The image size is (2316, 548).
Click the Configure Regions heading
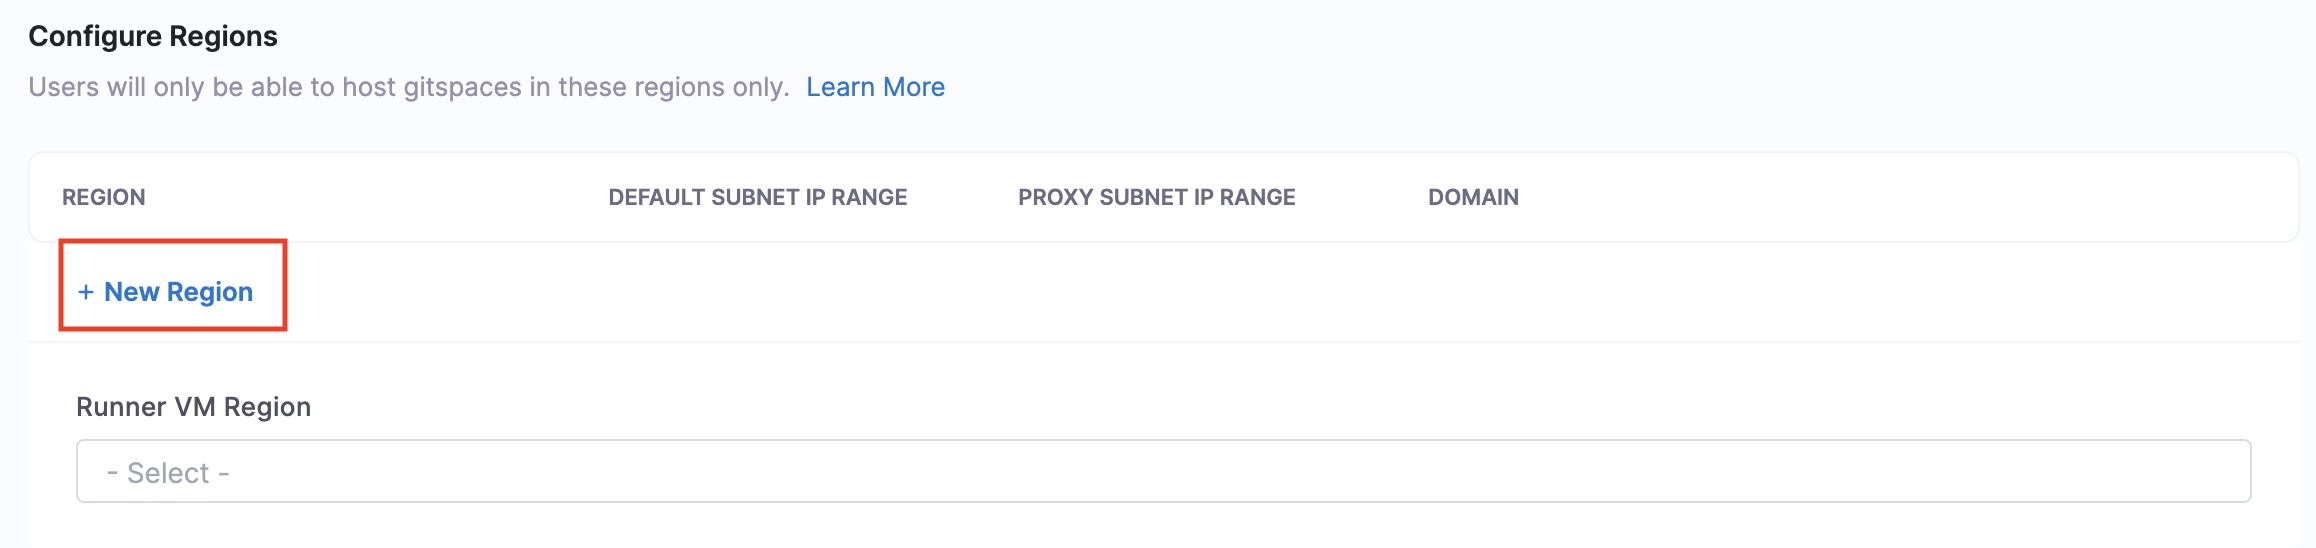click(x=153, y=36)
